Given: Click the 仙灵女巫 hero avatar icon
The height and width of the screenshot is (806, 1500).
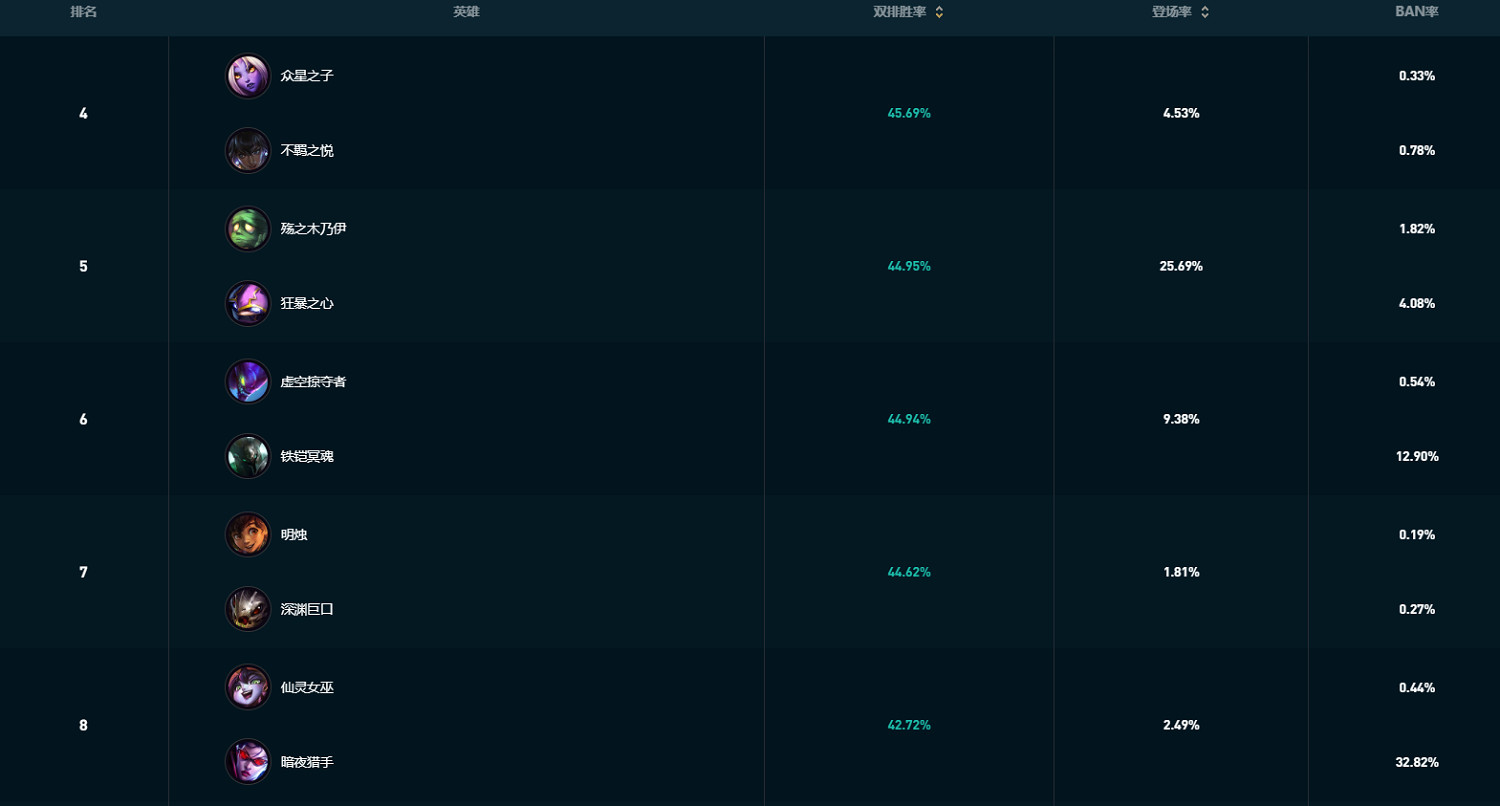Looking at the screenshot, I should coord(248,688).
